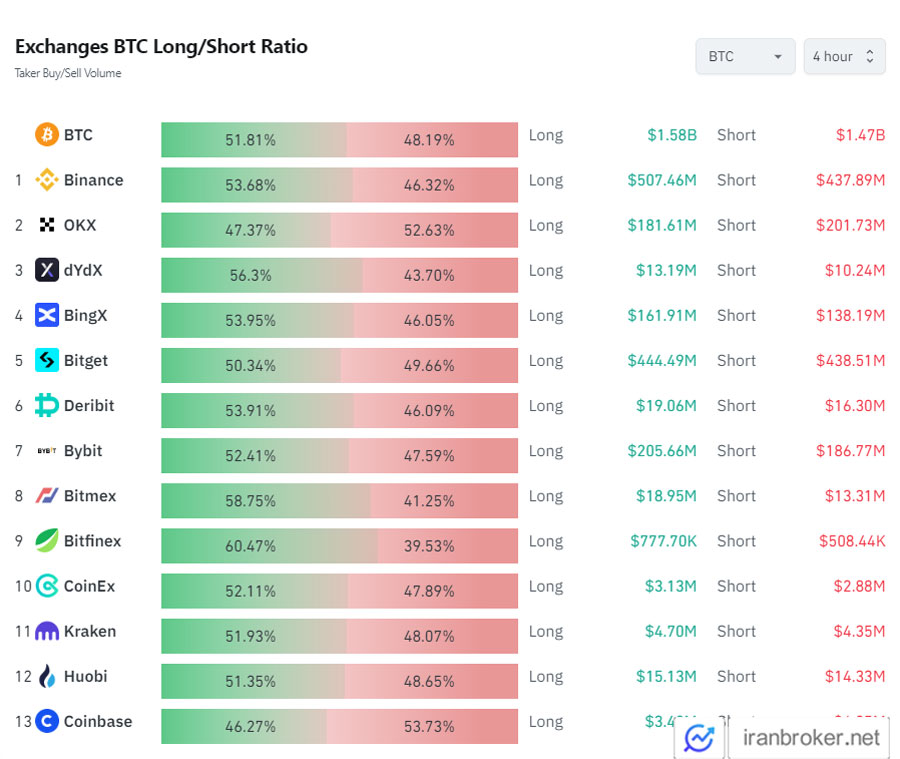Click Bitmex long bar showing 58.75%
The width and height of the screenshot is (900, 759).
pos(266,501)
